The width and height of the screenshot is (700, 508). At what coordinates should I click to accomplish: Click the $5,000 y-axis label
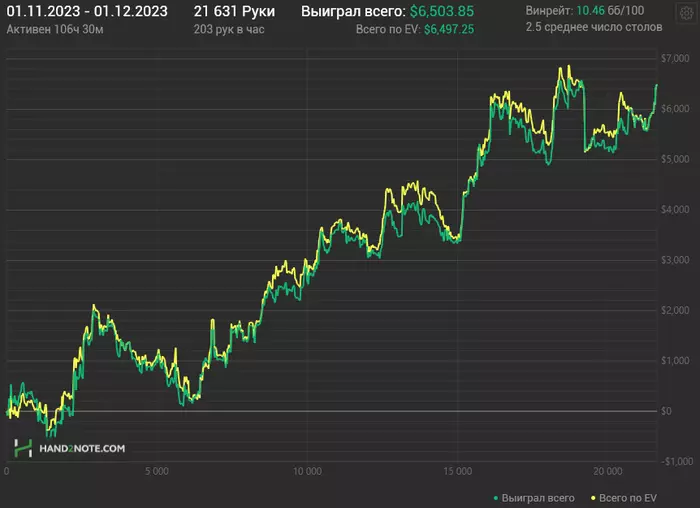coord(675,159)
